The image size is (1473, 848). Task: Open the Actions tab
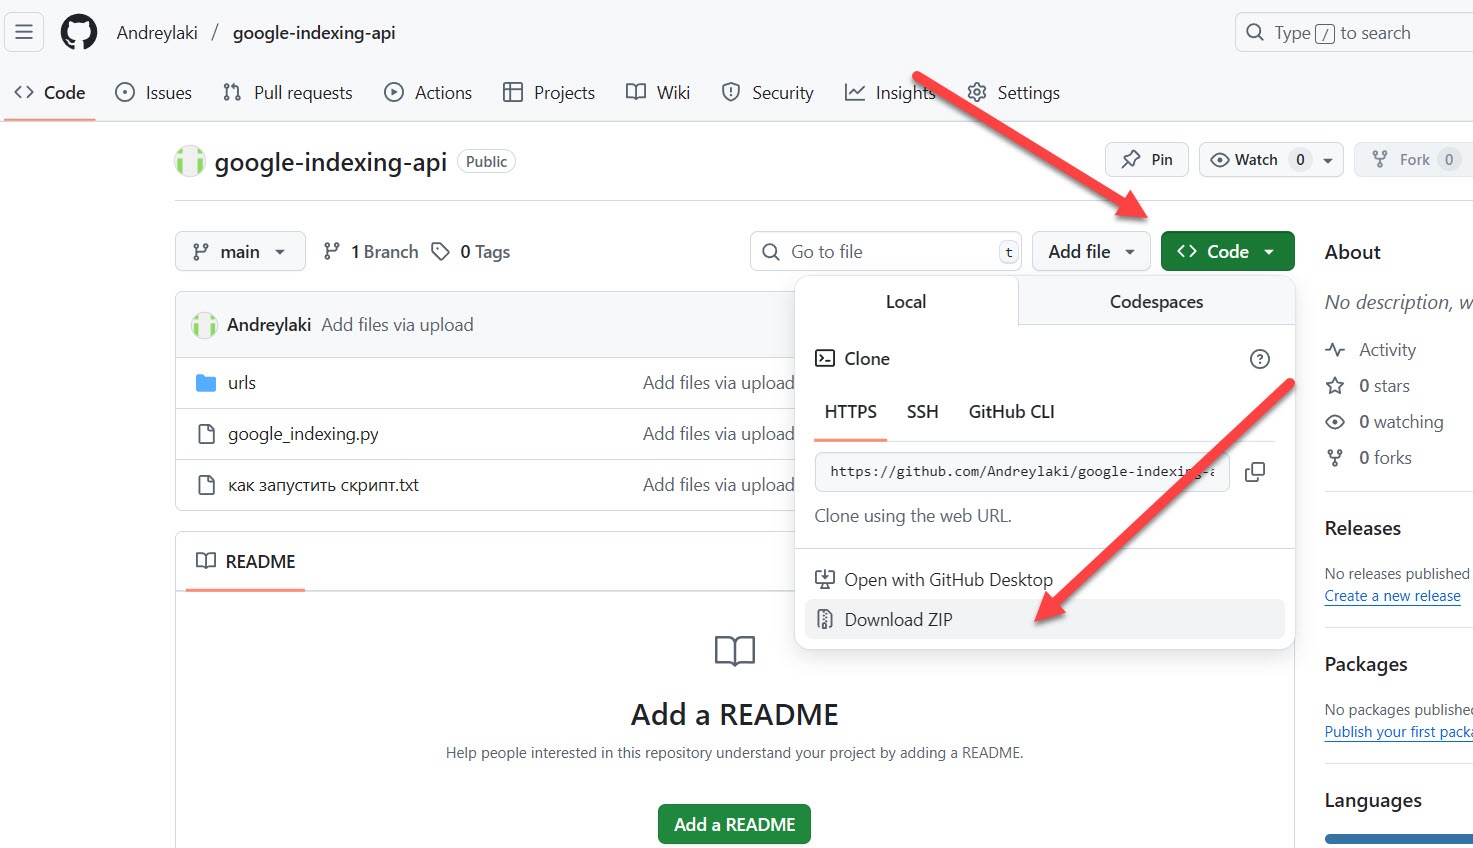click(x=428, y=93)
